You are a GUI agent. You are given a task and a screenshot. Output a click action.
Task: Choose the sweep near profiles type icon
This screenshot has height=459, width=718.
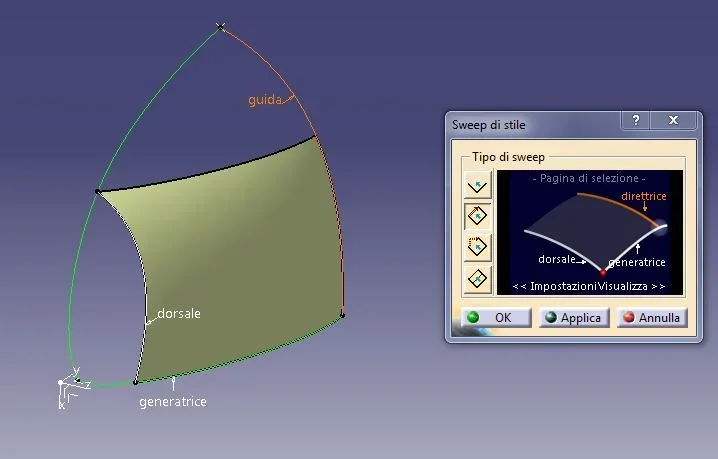[479, 278]
